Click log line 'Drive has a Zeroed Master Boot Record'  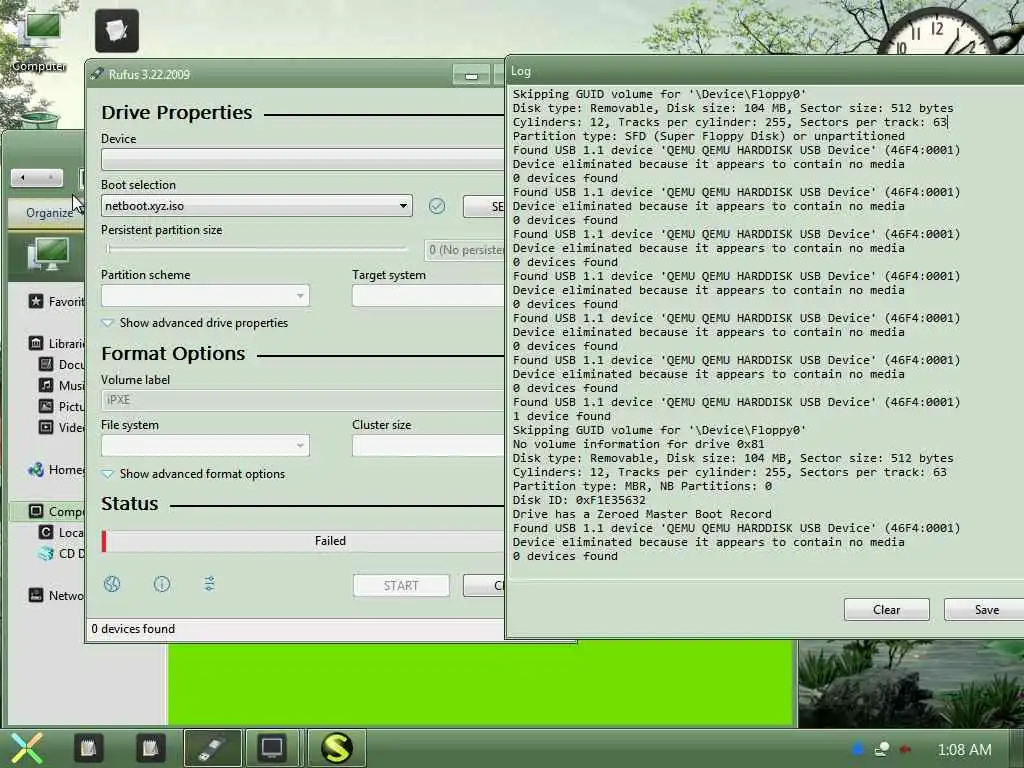click(642, 514)
